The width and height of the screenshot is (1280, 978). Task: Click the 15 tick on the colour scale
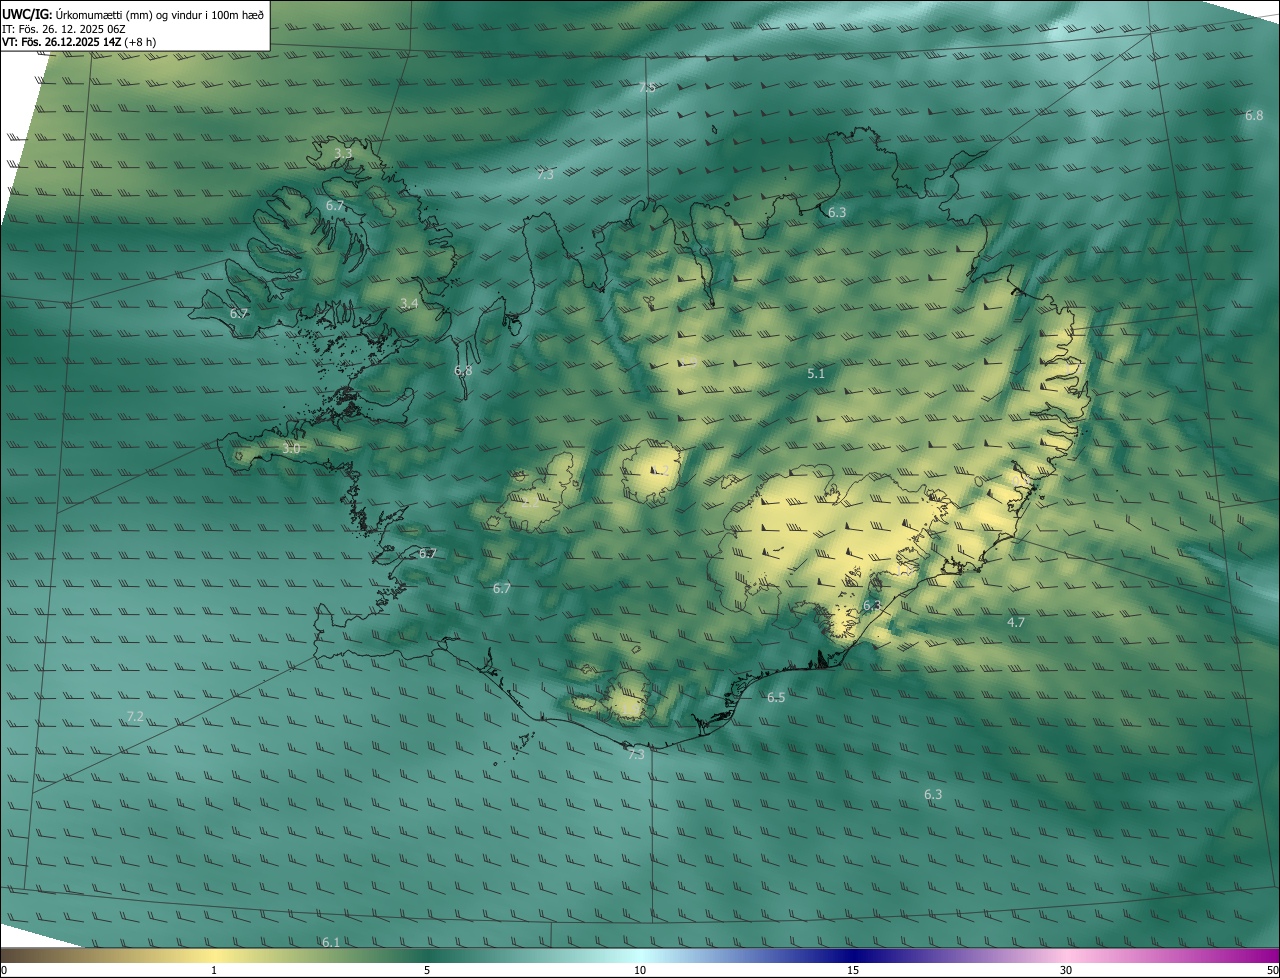[x=853, y=970]
